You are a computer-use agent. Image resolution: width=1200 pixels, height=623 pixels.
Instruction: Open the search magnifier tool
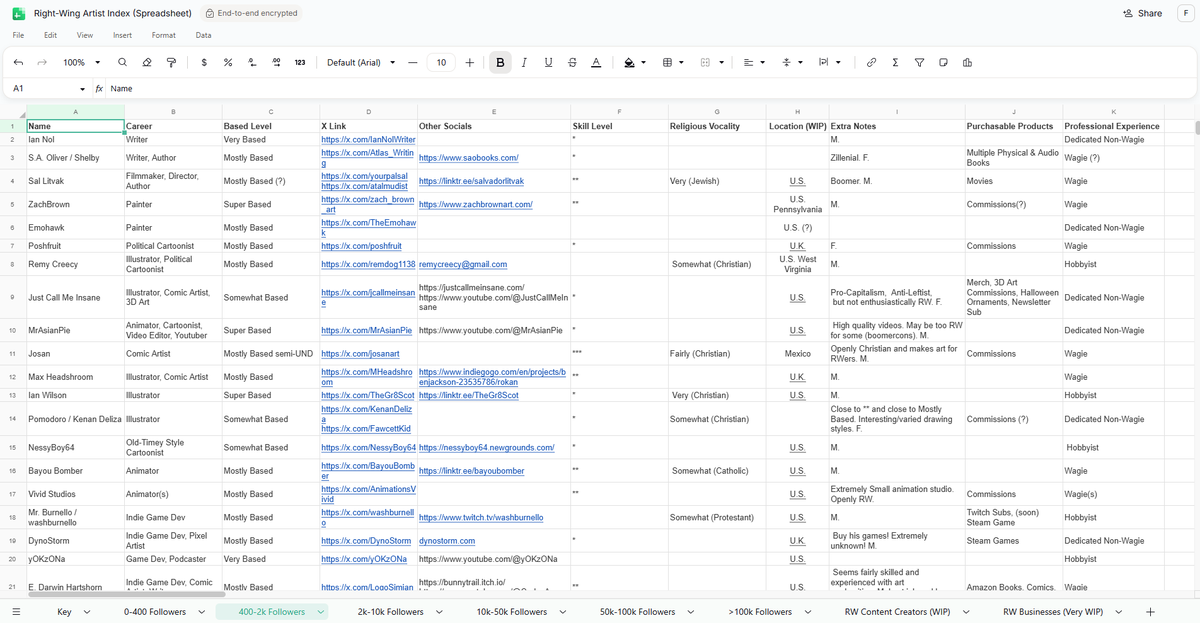tap(123, 62)
